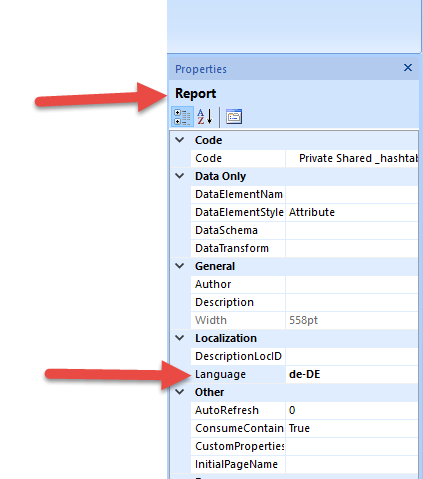The width and height of the screenshot is (423, 479).
Task: Click the DescriptionLocID value field
Action: (352, 356)
